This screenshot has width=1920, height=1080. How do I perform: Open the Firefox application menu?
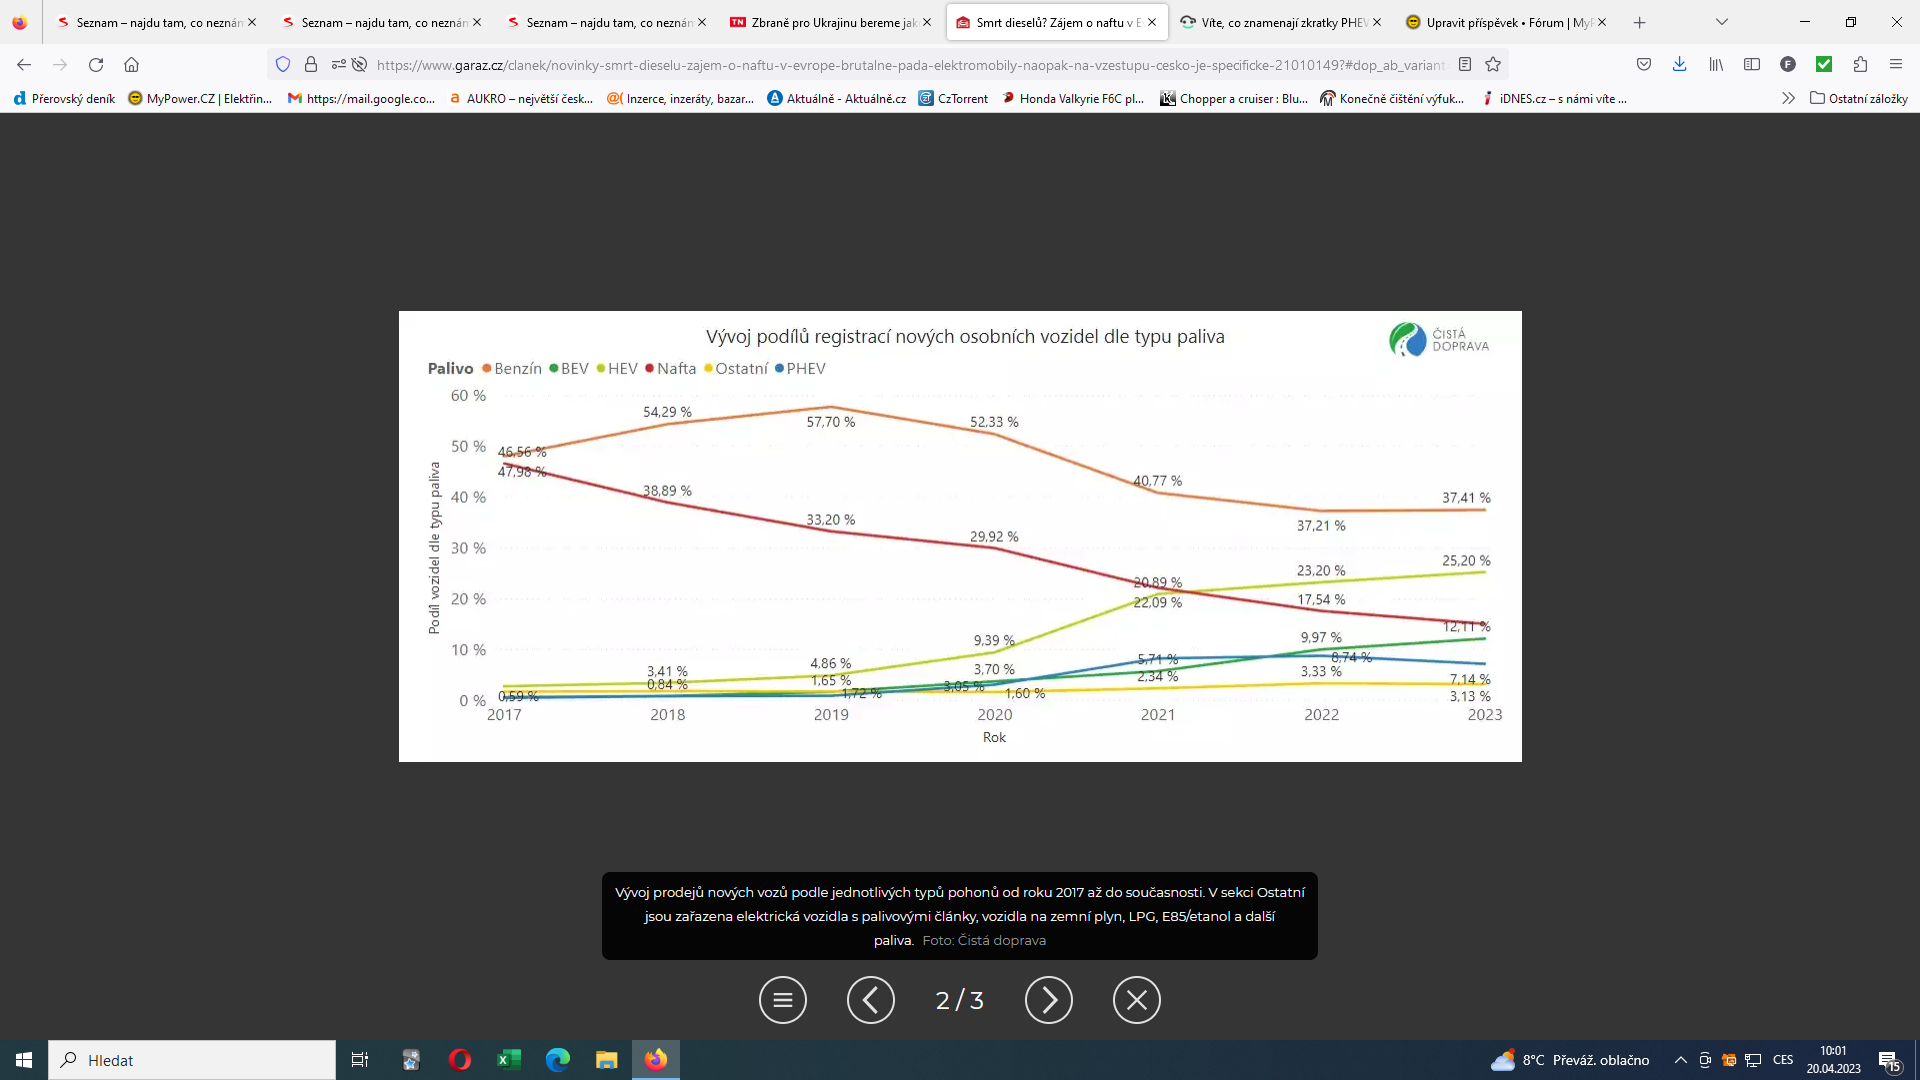(x=1896, y=65)
